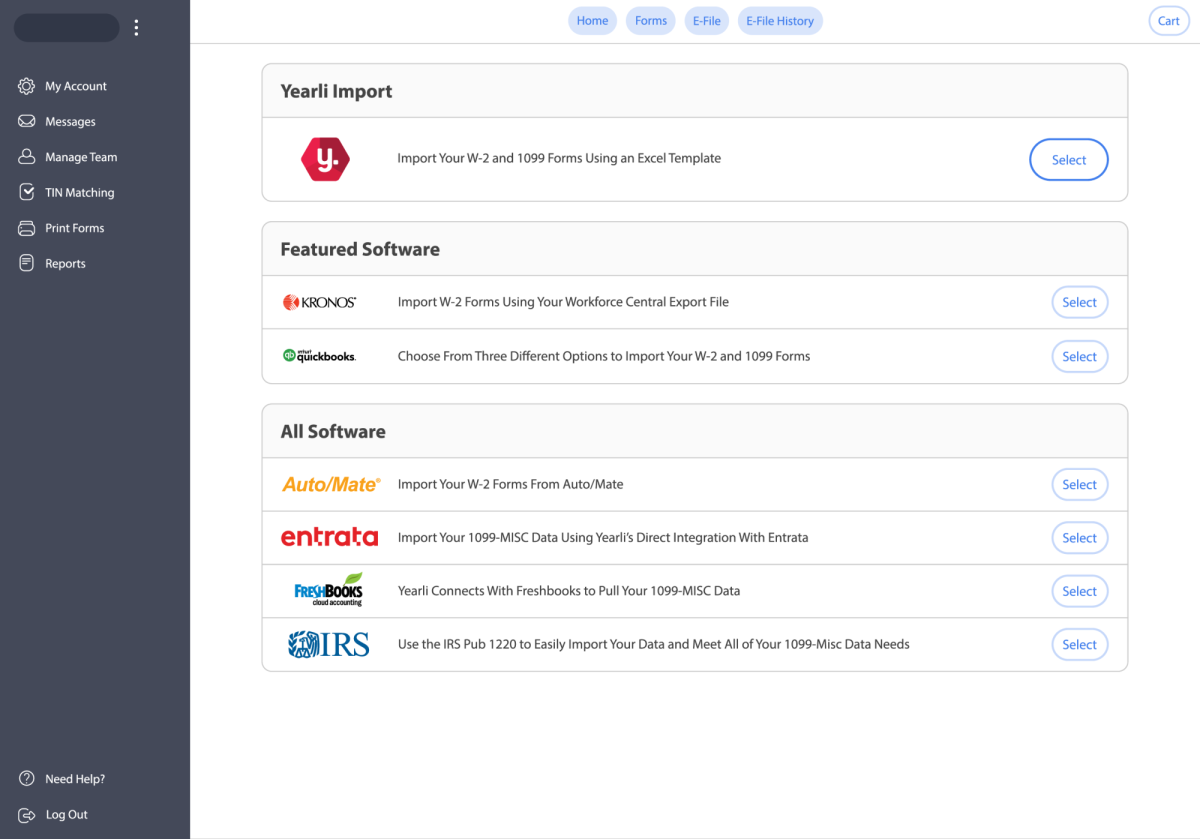This screenshot has height=839, width=1200.
Task: Click the Yearli hexagon logo
Action: coord(325,159)
